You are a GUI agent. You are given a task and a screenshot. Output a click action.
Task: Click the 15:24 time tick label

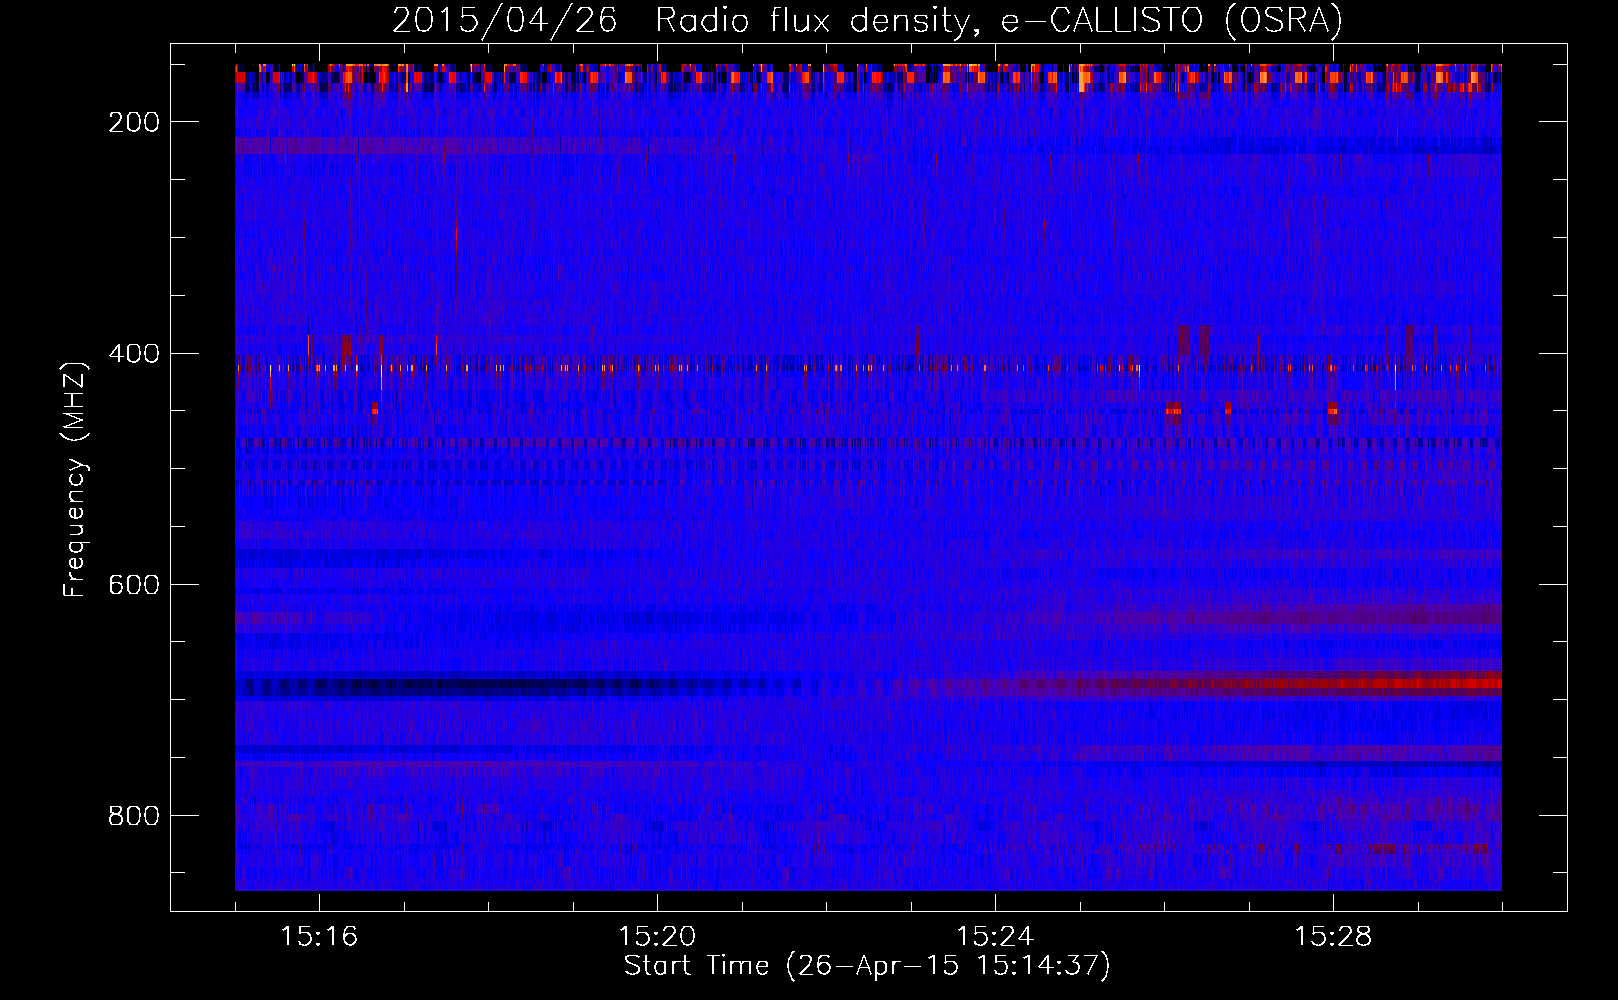pos(996,937)
